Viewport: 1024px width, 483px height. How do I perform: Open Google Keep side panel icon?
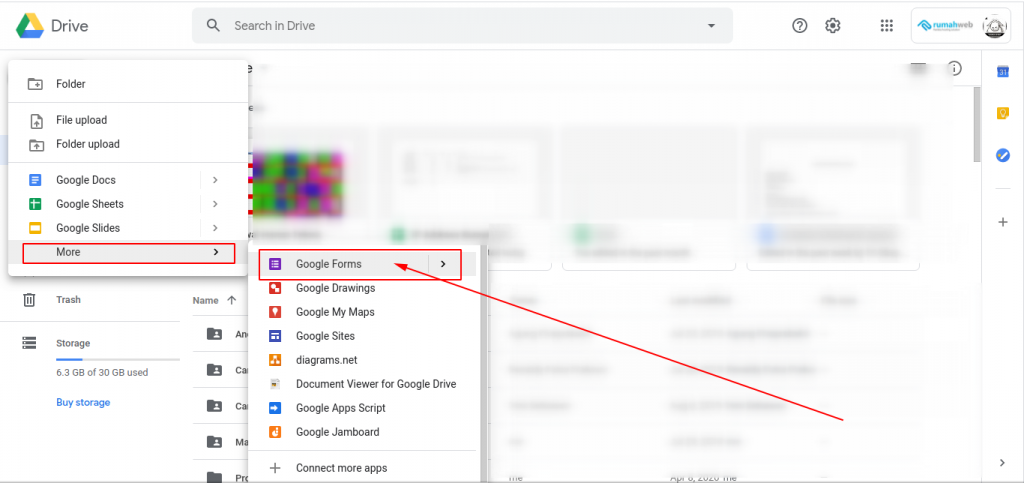click(x=1003, y=114)
